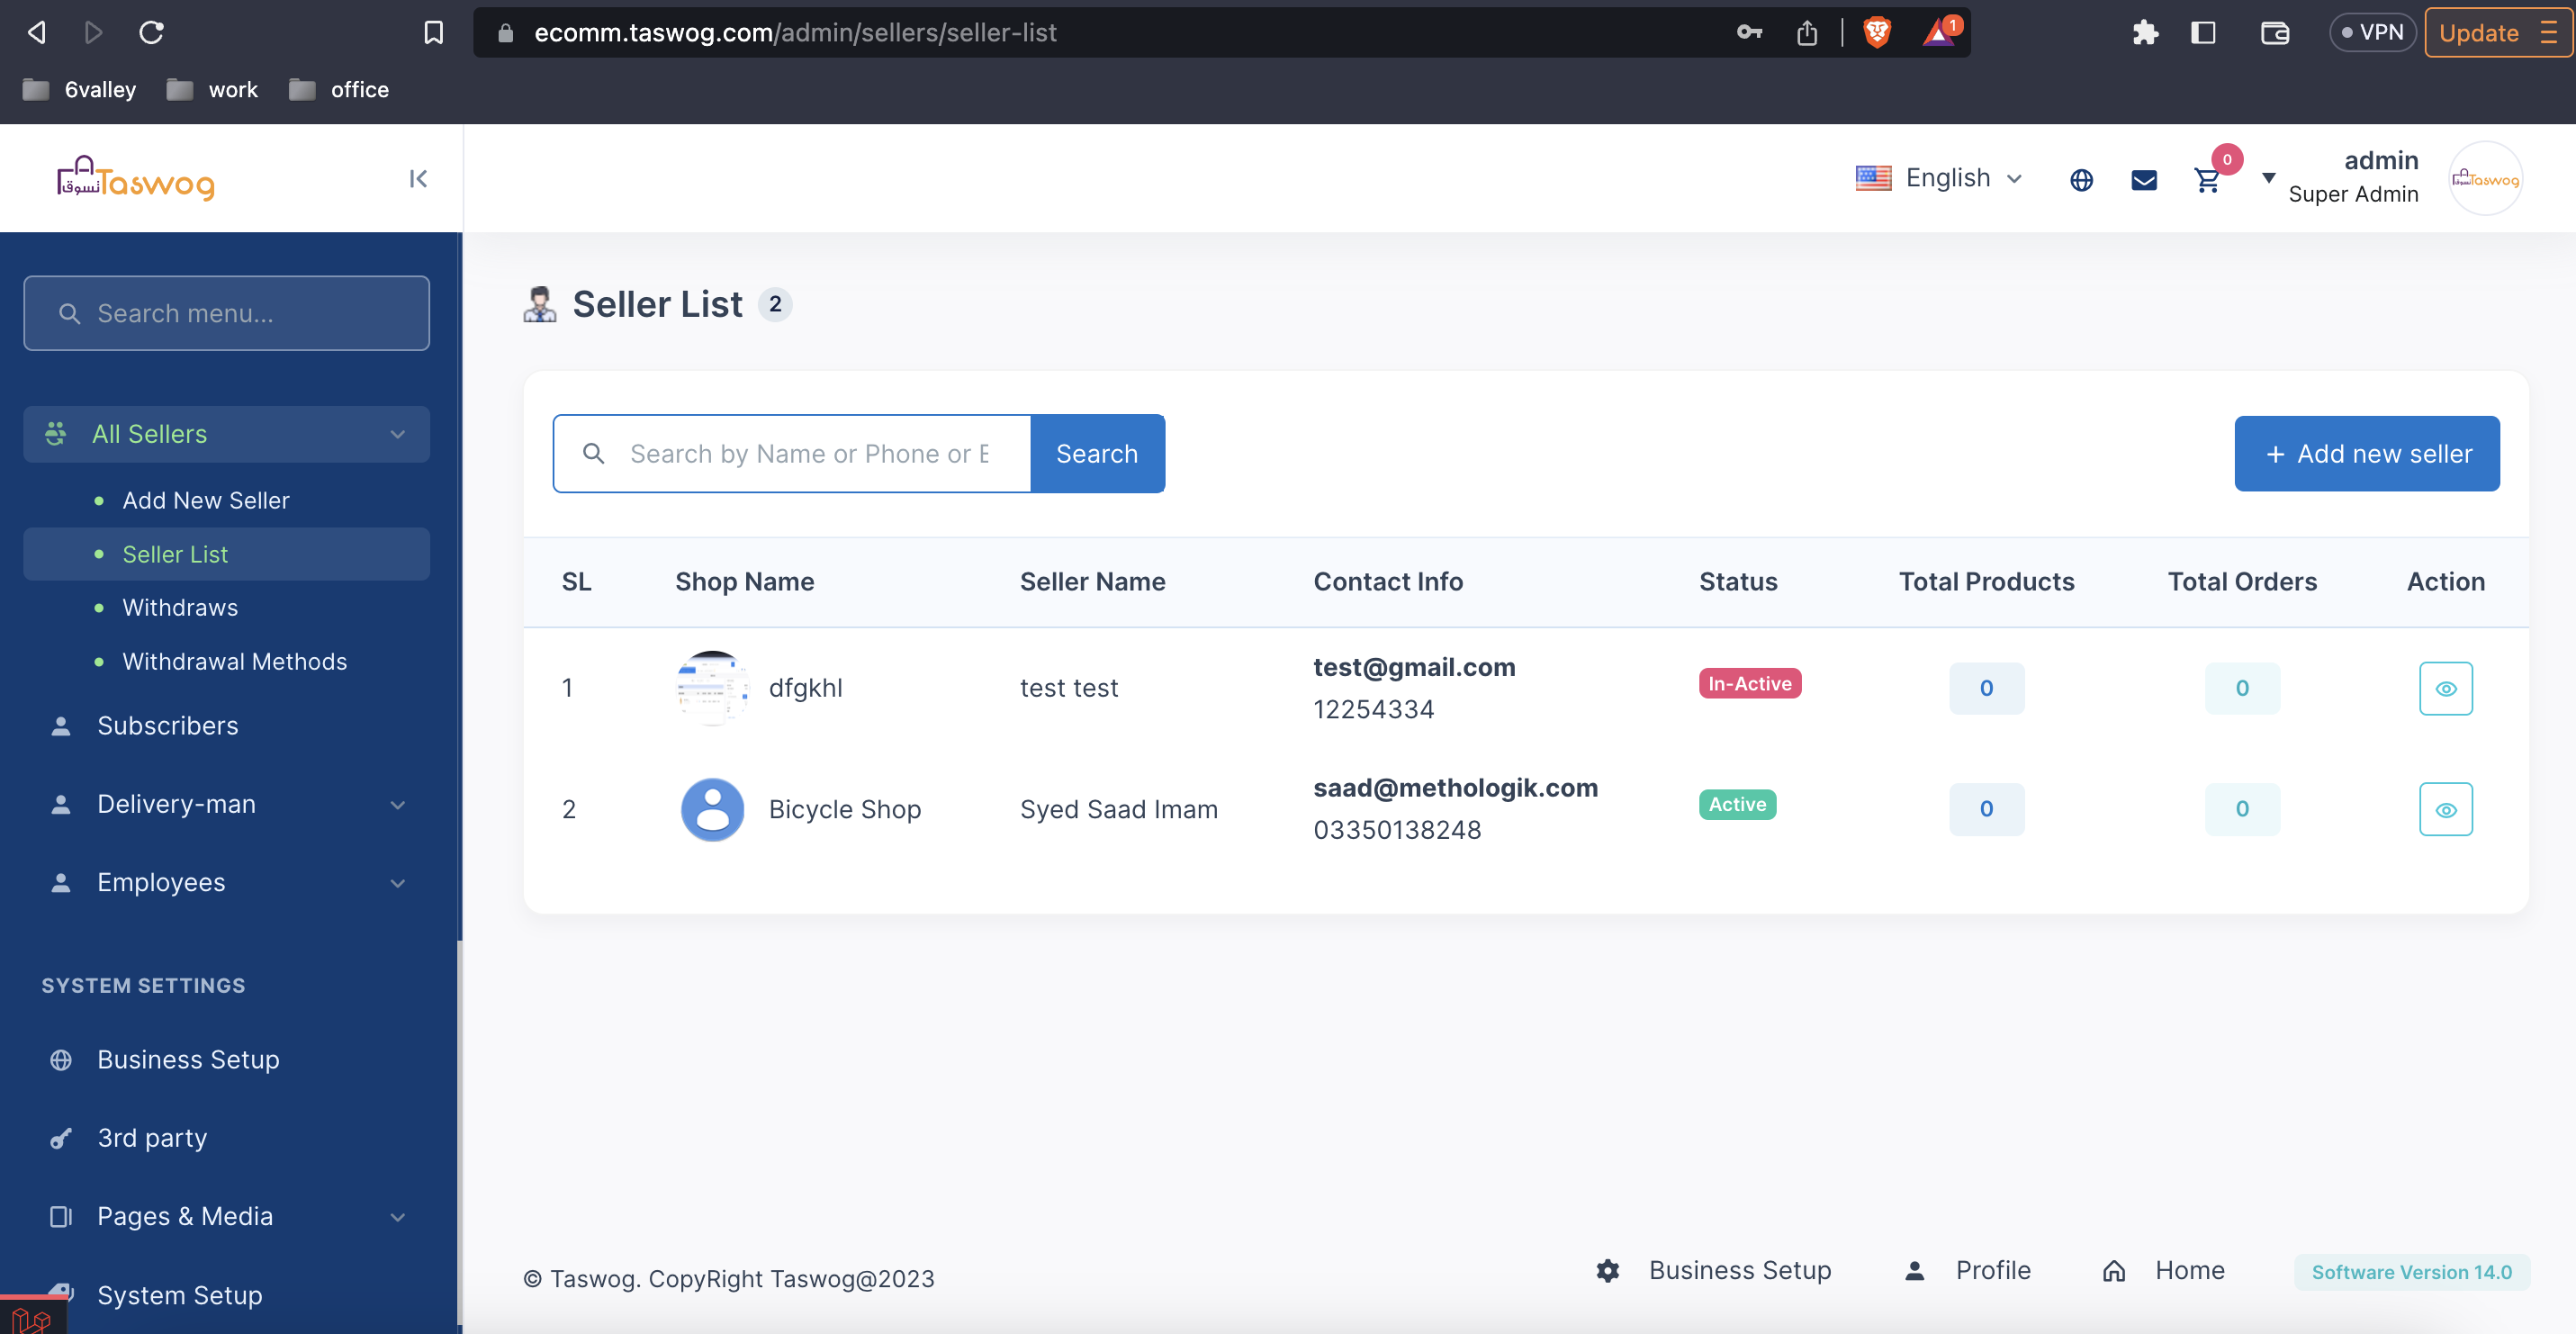The width and height of the screenshot is (2576, 1334).
Task: Click the Brave shields lion icon
Action: click(x=1876, y=33)
